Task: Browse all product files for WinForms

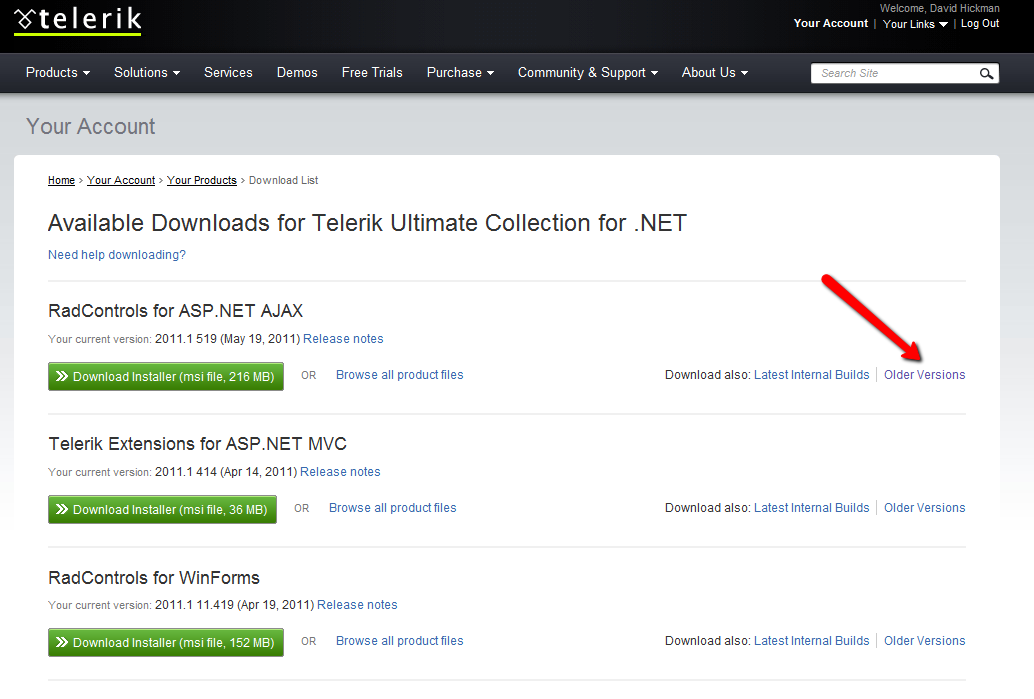Action: pyautogui.click(x=400, y=640)
